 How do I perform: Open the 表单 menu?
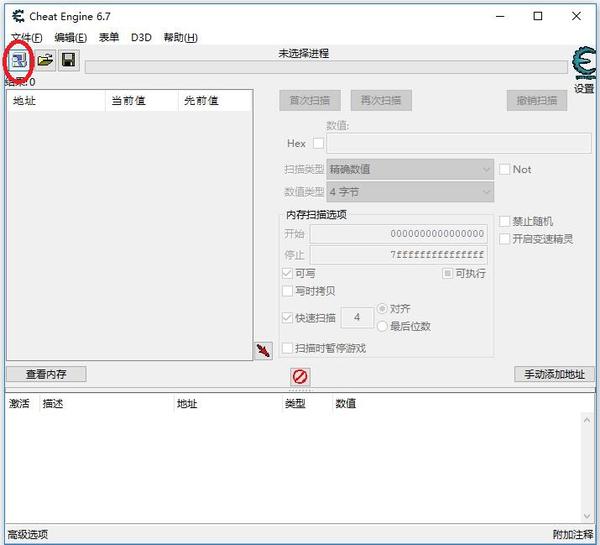tap(109, 38)
